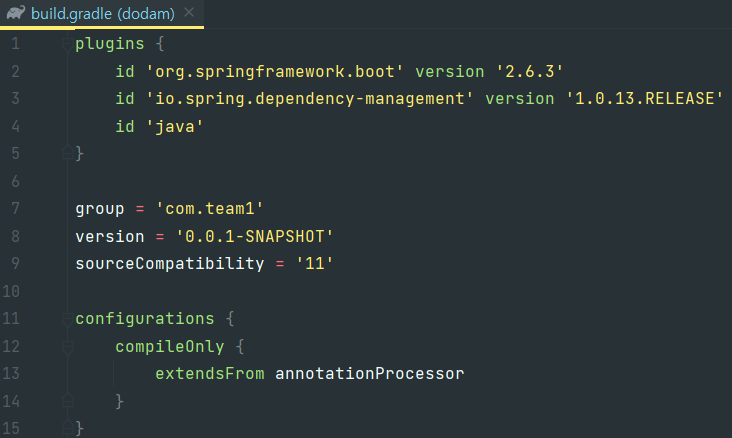Image resolution: width=732 pixels, height=438 pixels.
Task: Click line number 3 in gutter
Action: (15, 99)
